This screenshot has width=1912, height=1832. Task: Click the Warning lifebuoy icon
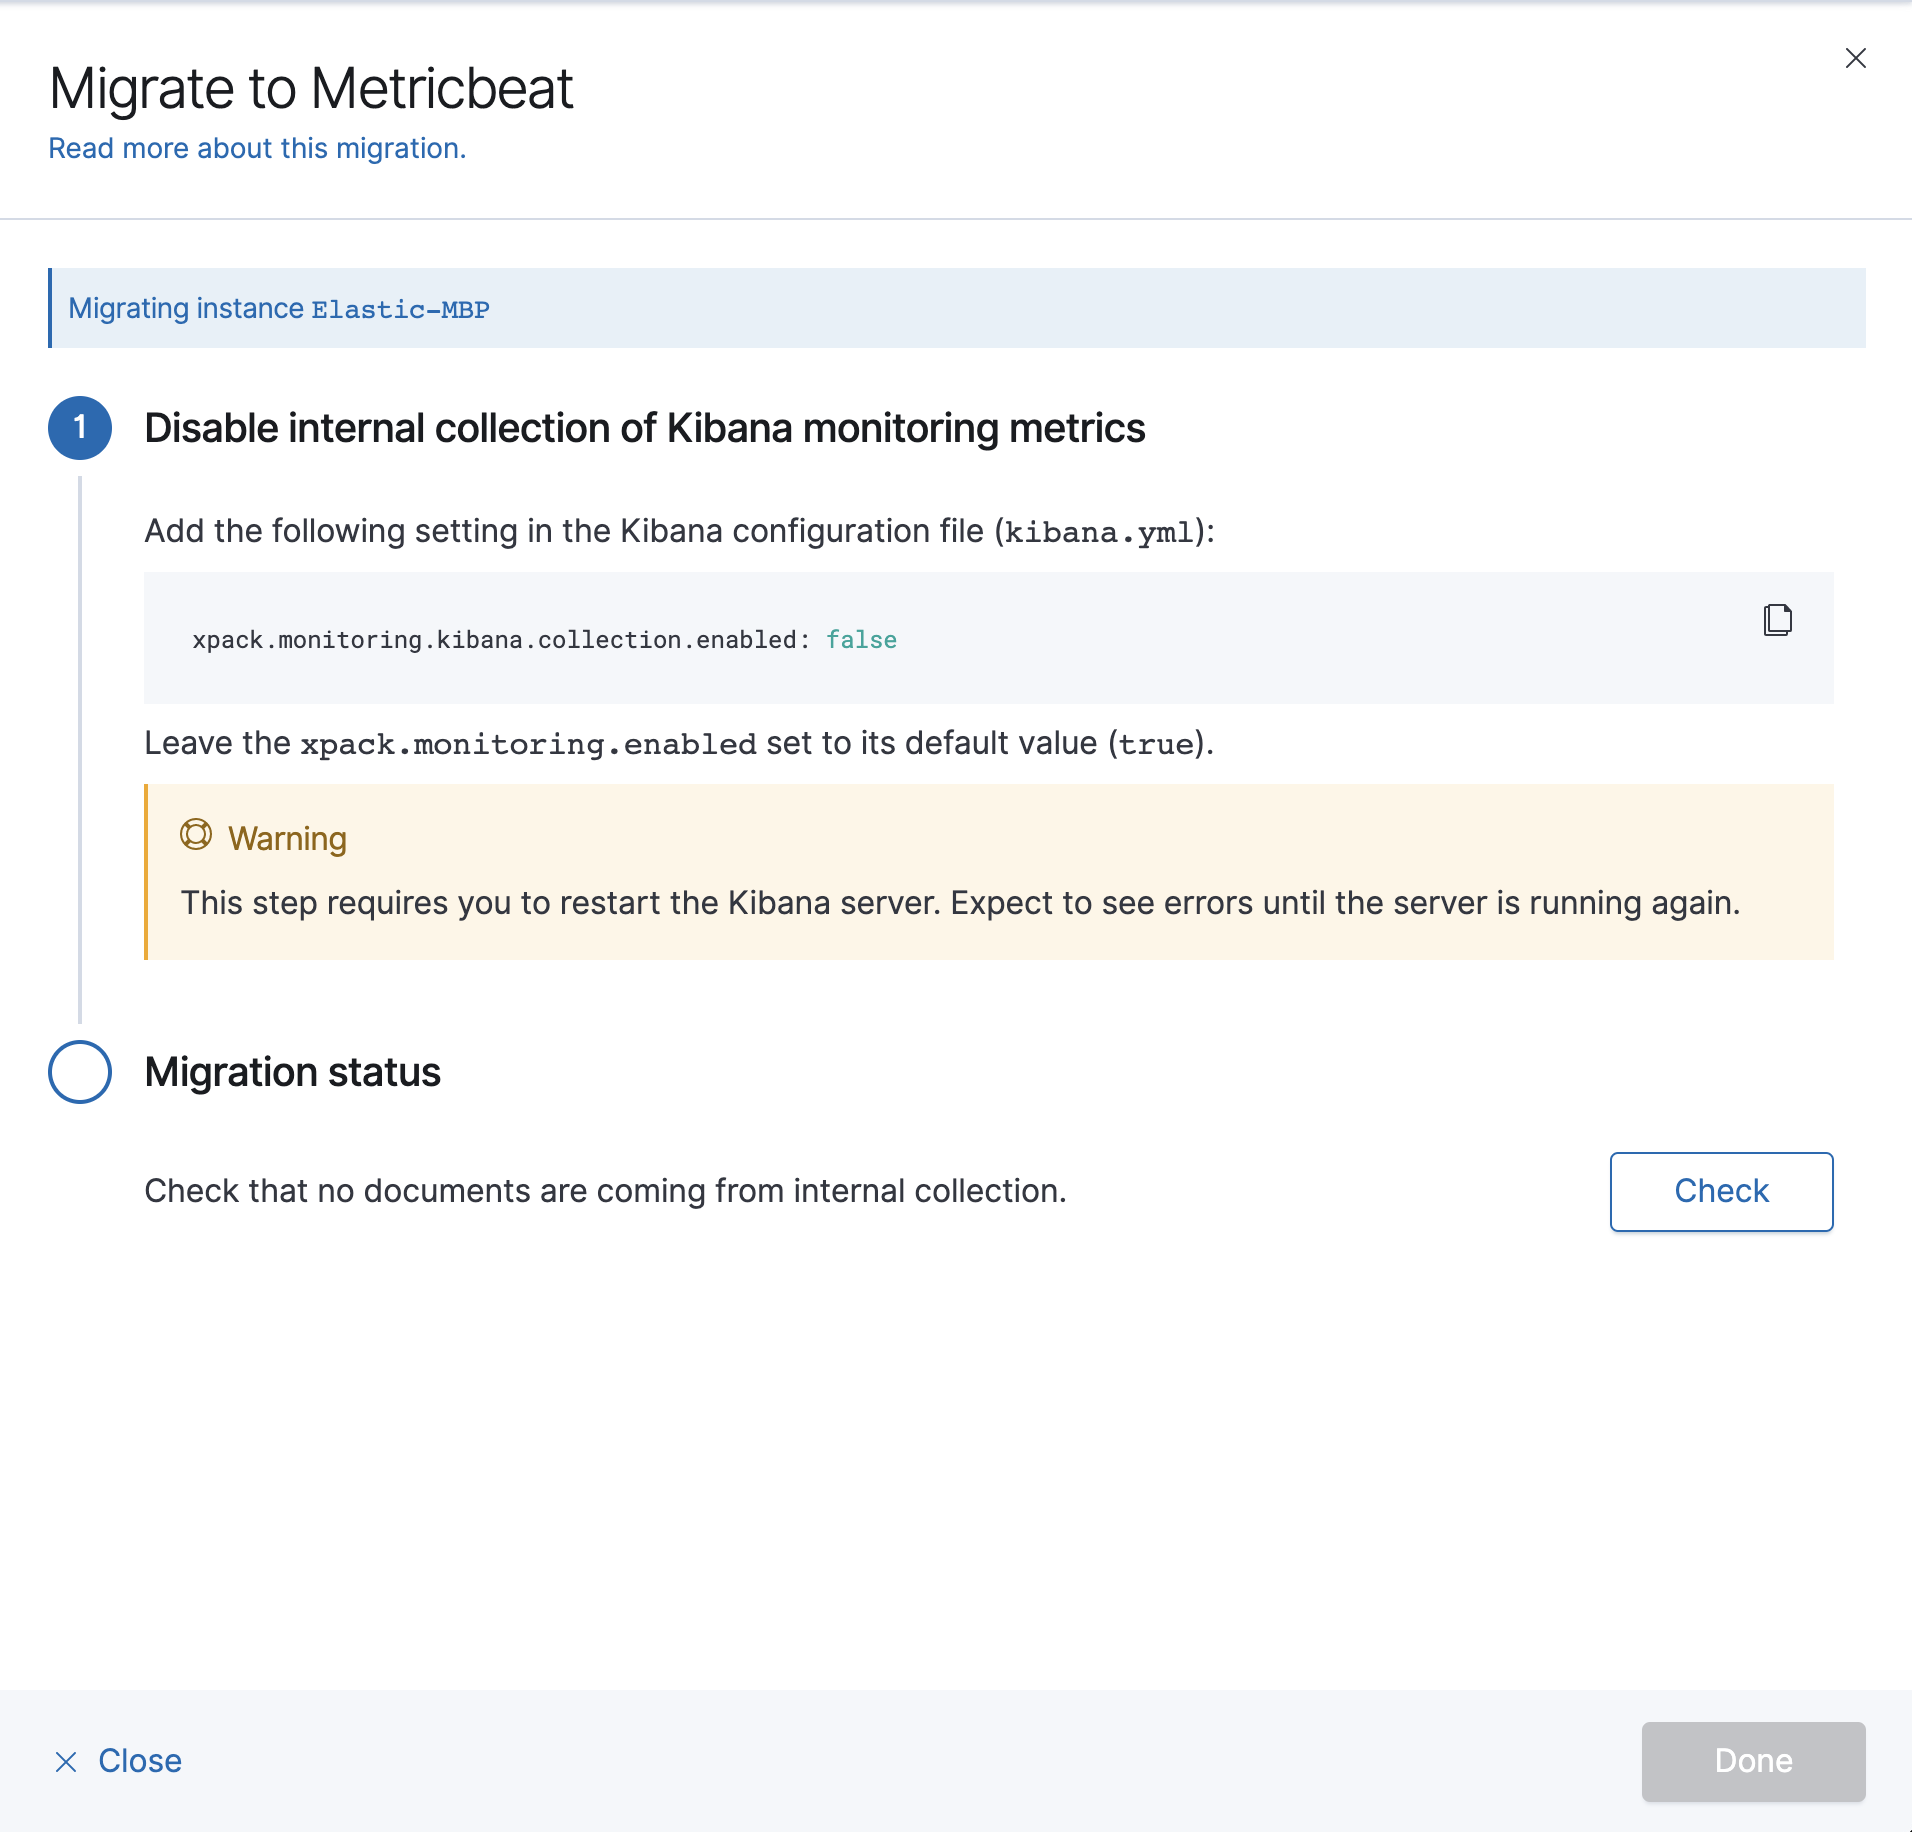coord(196,834)
